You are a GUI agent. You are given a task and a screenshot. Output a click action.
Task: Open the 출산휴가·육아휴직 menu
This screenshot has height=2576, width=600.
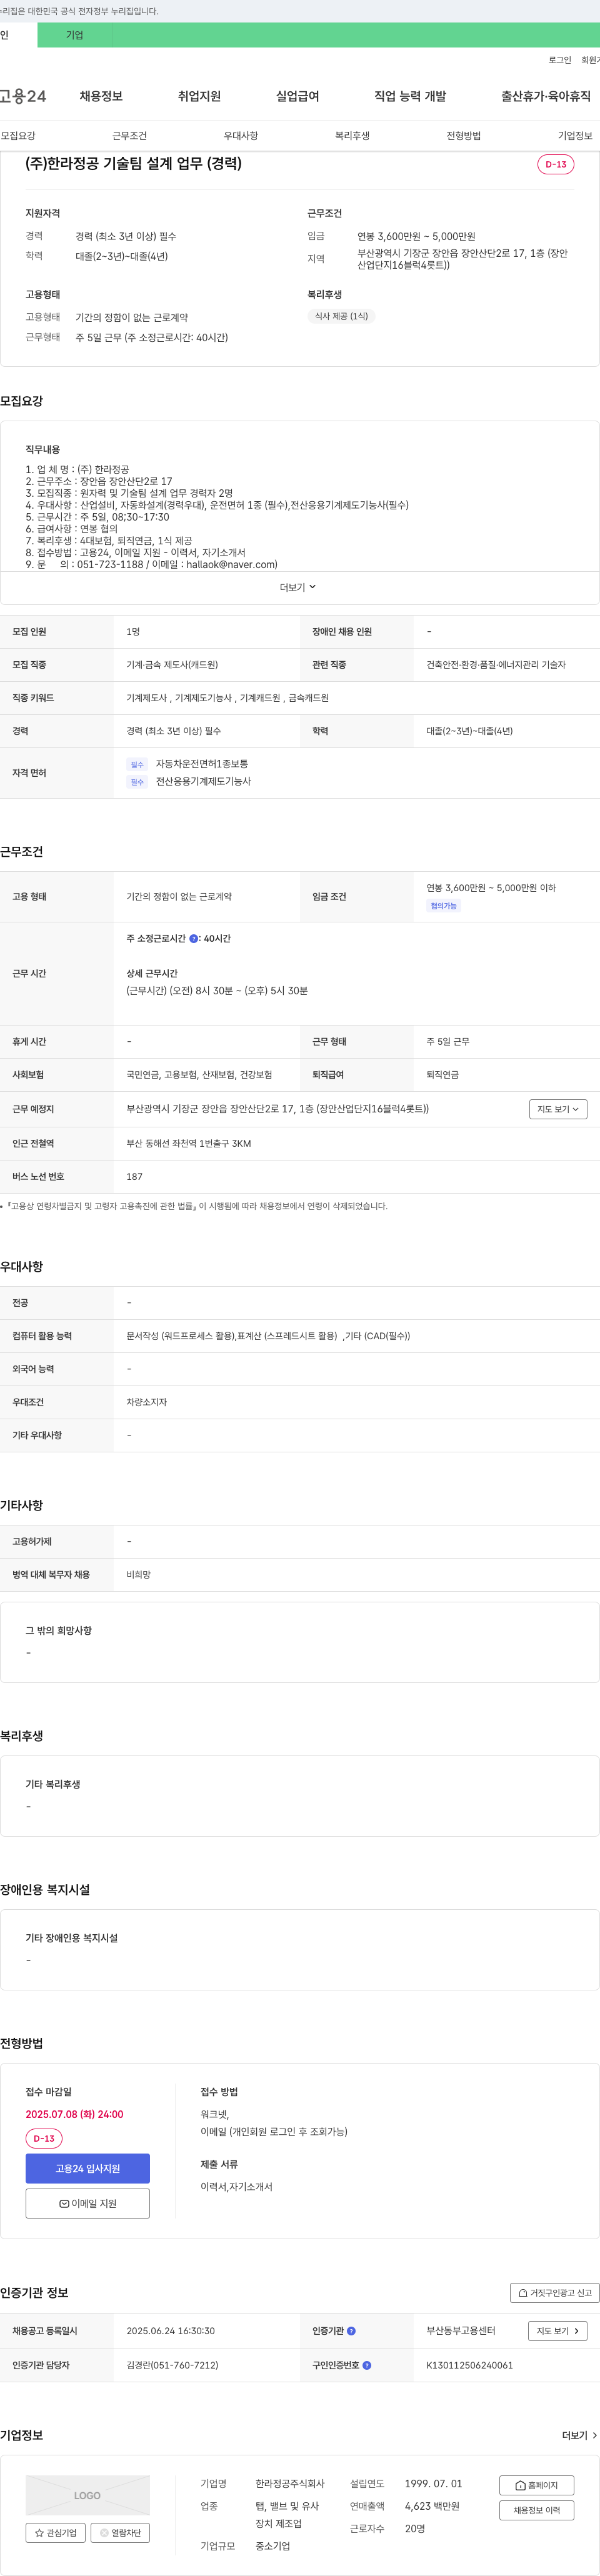pyautogui.click(x=546, y=96)
